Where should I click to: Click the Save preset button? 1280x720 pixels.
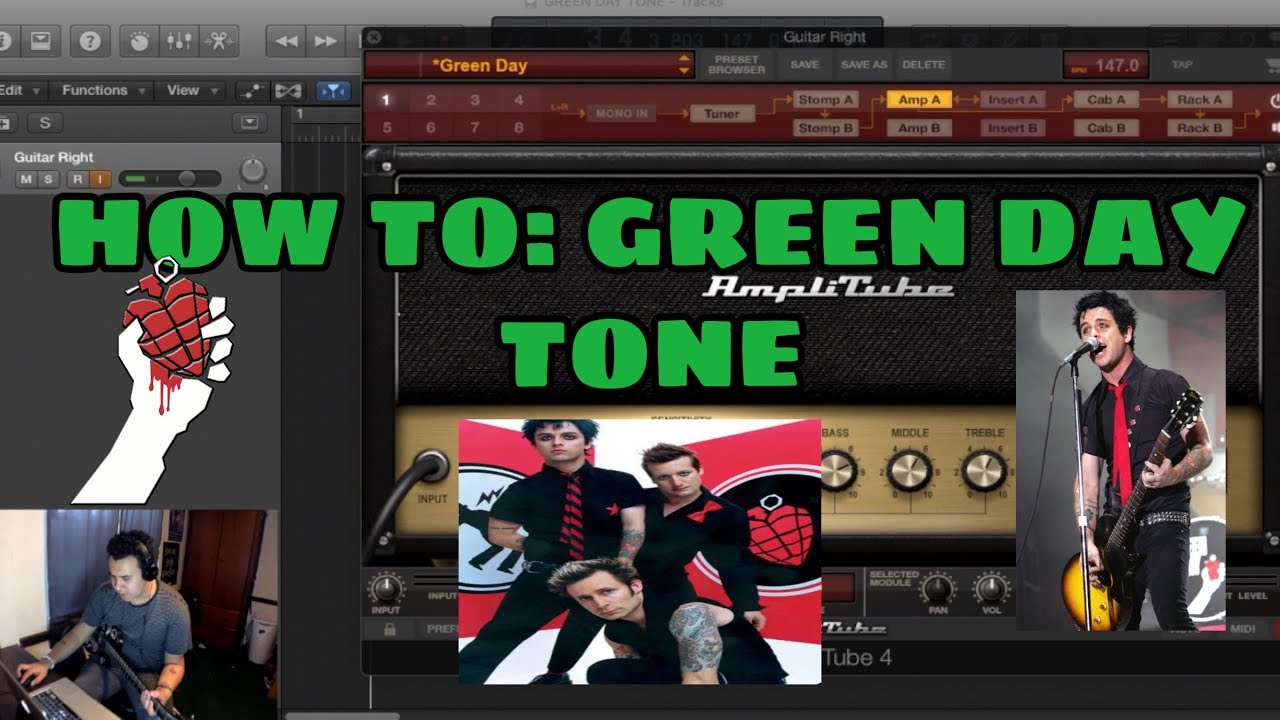[805, 65]
